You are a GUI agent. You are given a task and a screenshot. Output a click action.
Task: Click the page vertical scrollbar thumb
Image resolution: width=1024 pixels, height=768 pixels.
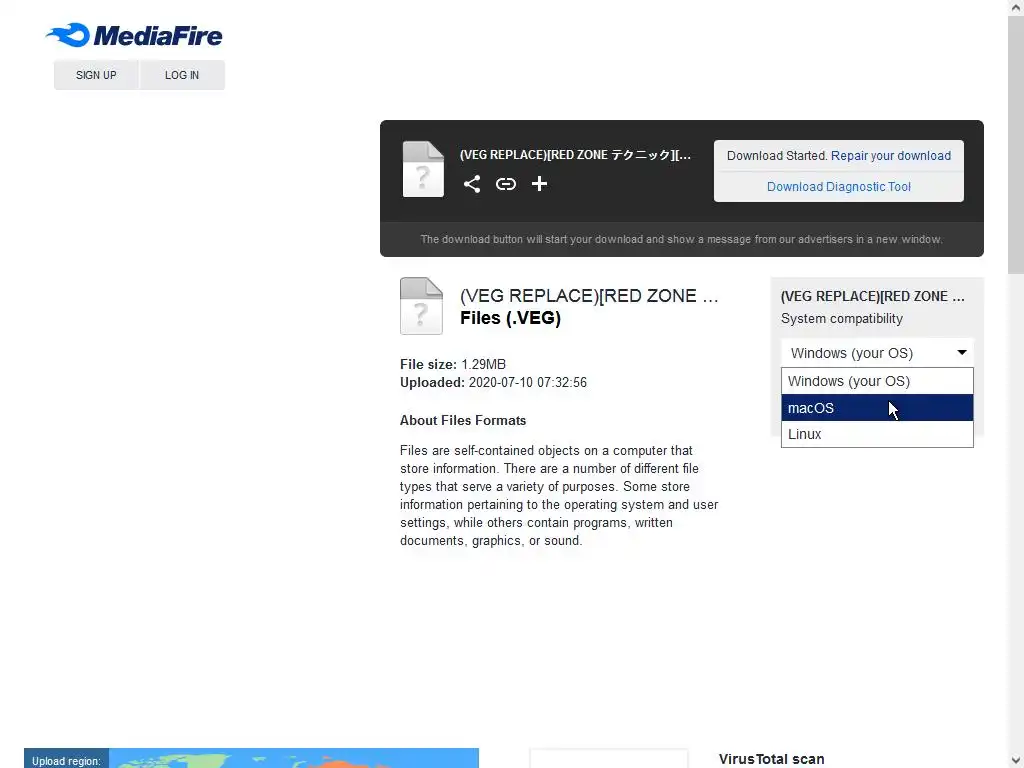(x=1016, y=145)
